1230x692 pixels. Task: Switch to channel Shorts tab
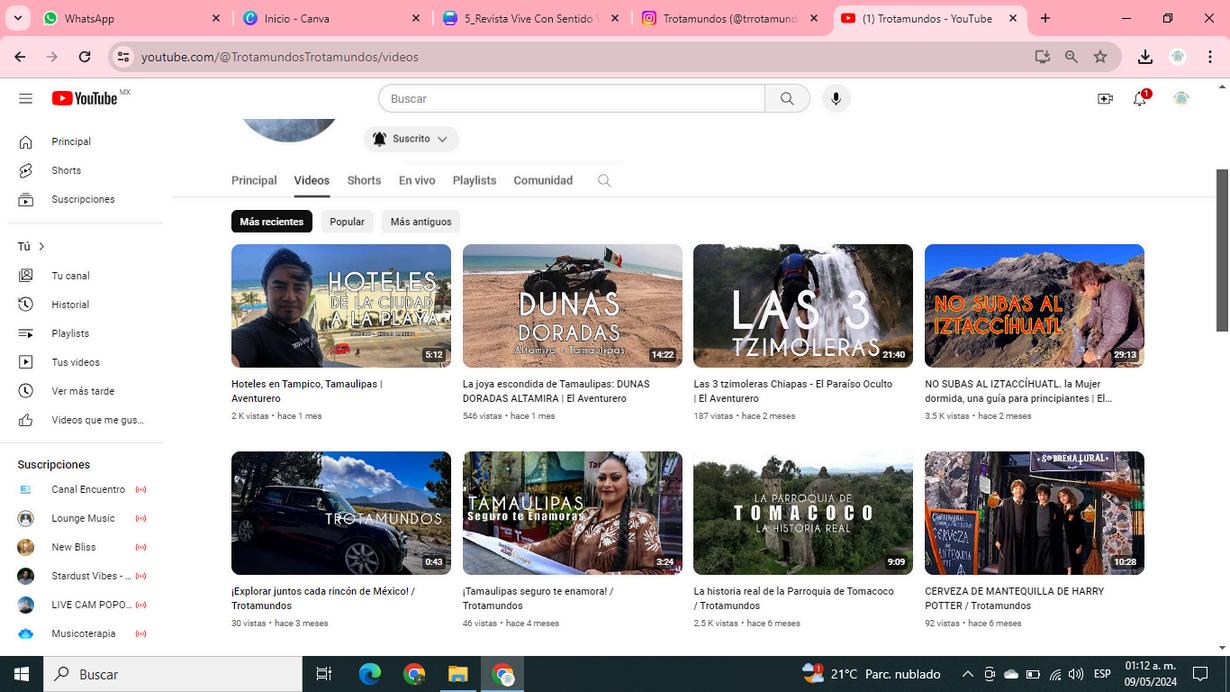pos(364,181)
